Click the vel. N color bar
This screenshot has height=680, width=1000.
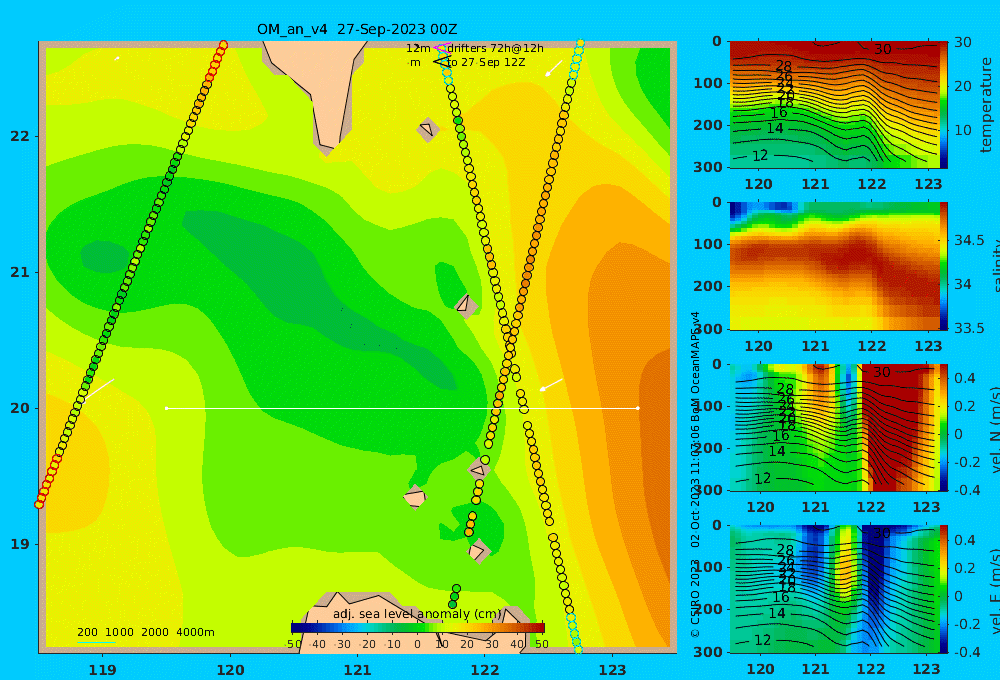coord(943,427)
